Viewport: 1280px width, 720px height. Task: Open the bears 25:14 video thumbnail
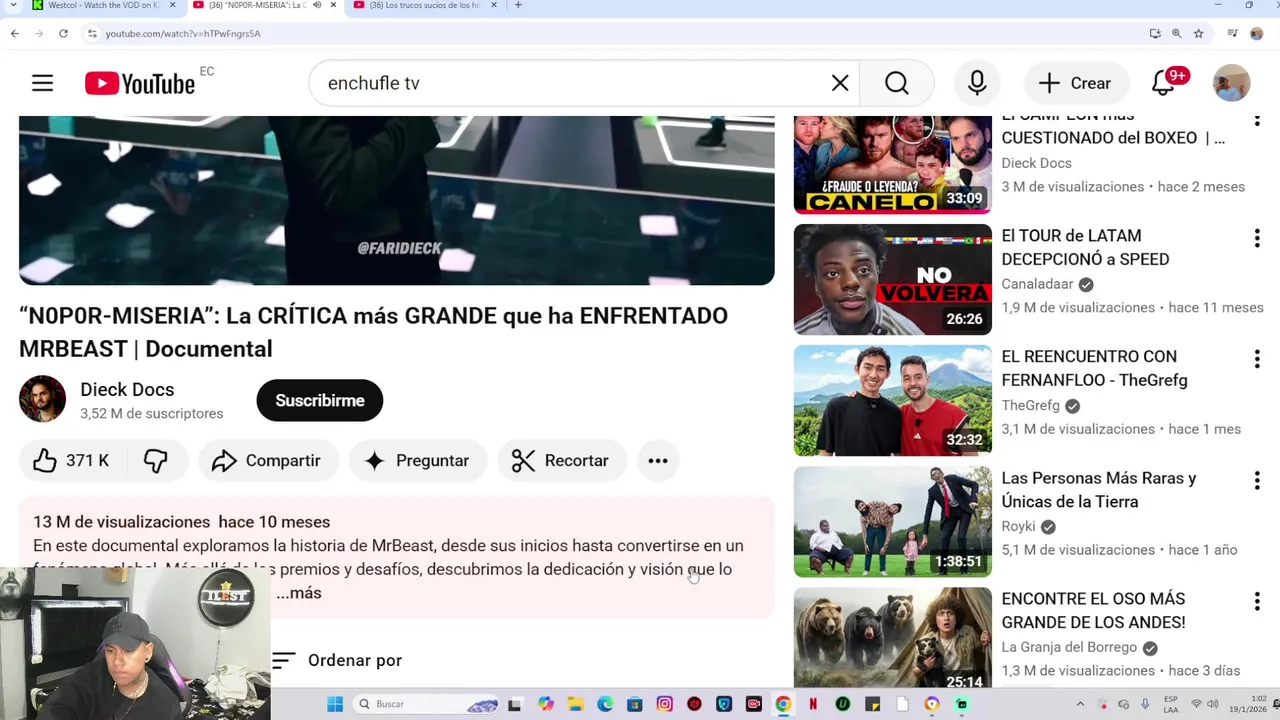(893, 638)
